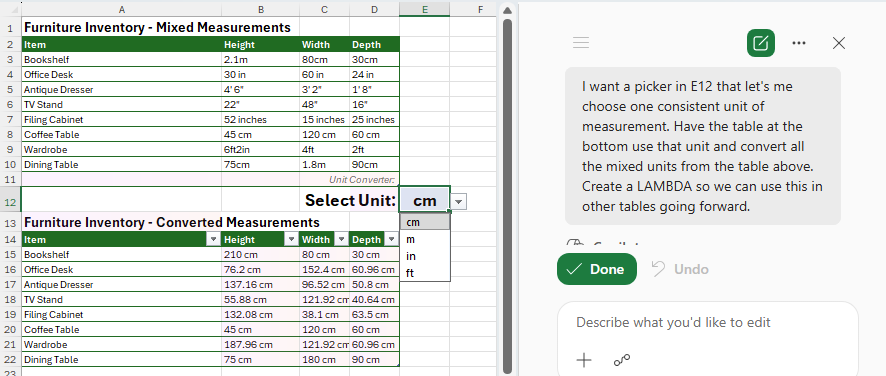Click the Done button
886x376 pixels.
coord(597,269)
